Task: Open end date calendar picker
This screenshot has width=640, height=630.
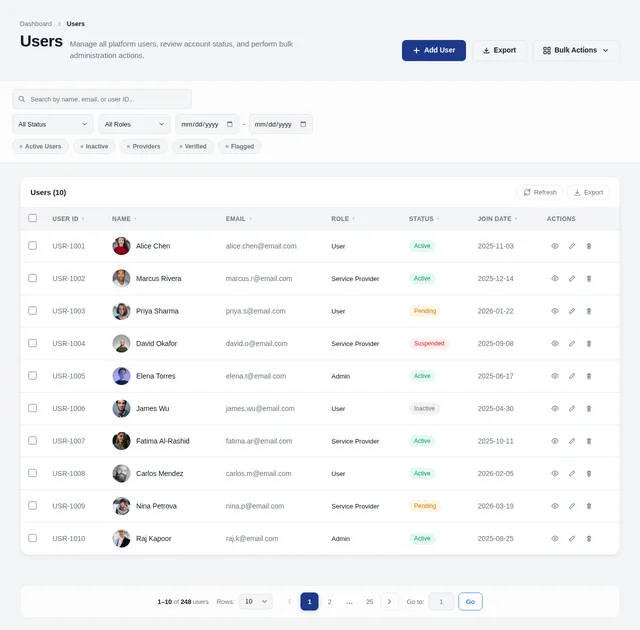Action: tap(303, 124)
